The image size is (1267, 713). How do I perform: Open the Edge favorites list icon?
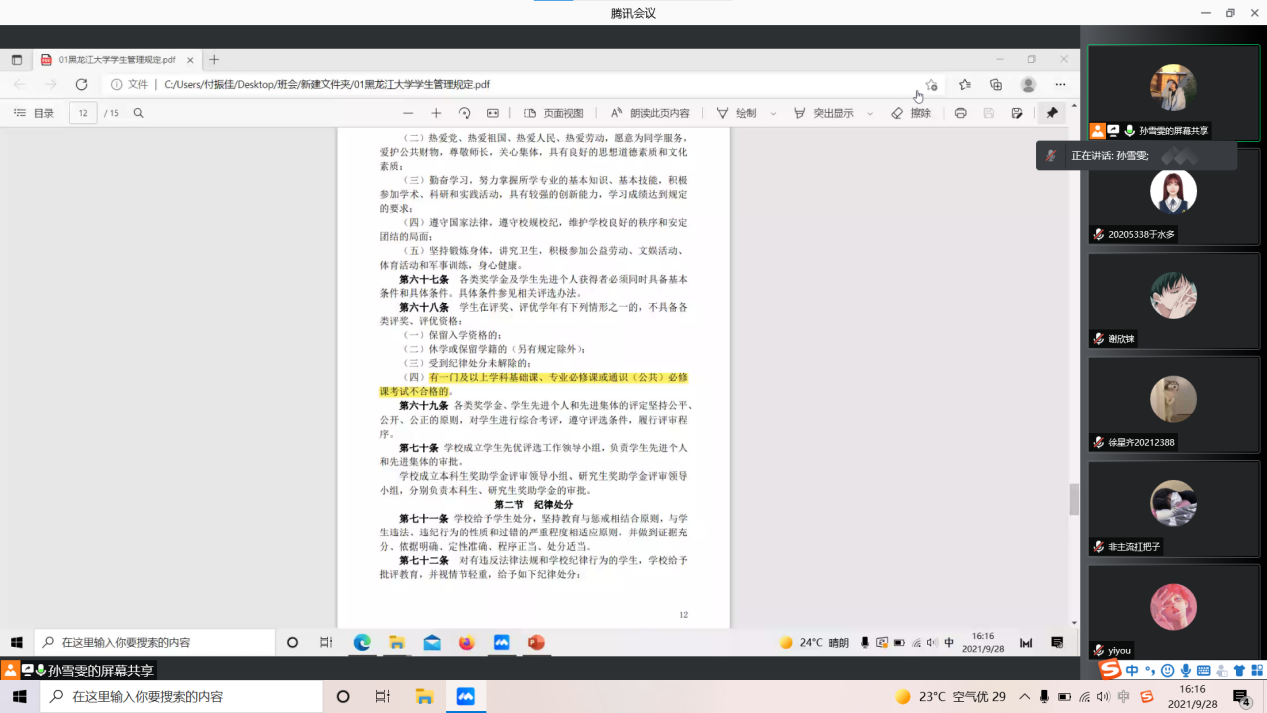coord(964,85)
